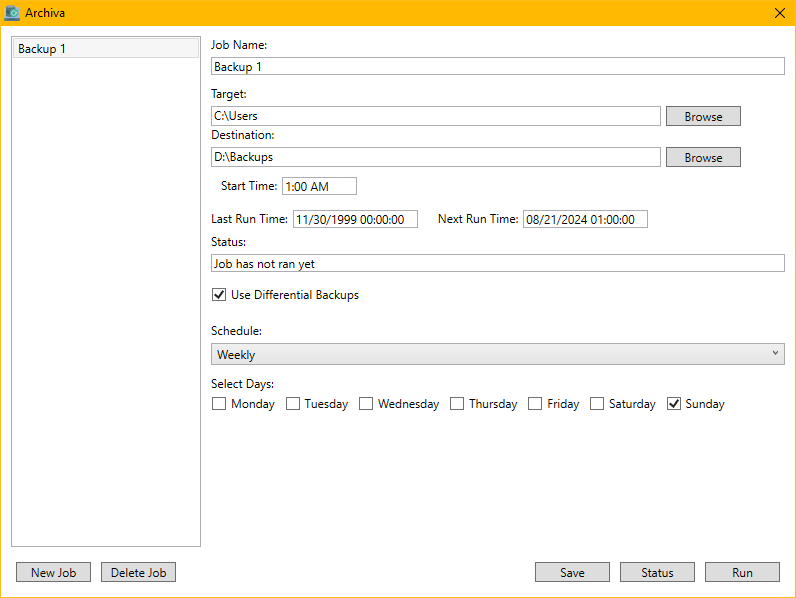Click the Target path field
The image size is (796, 598).
click(x=436, y=116)
